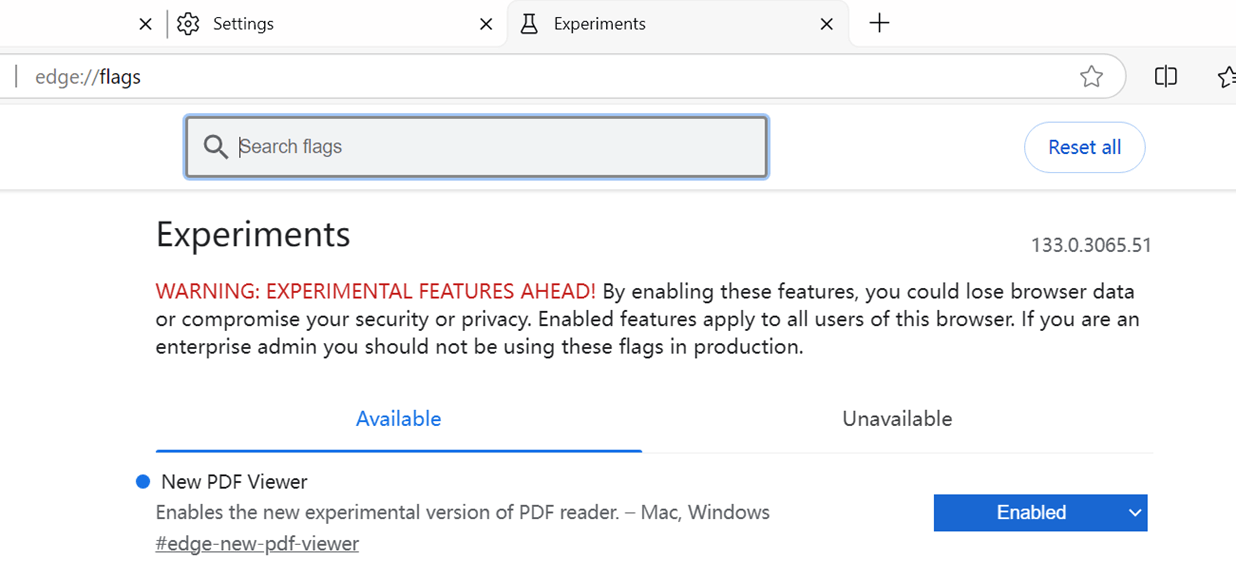Open a new tab with plus icon
Screen dimensions: 1237x580
coord(879,24)
